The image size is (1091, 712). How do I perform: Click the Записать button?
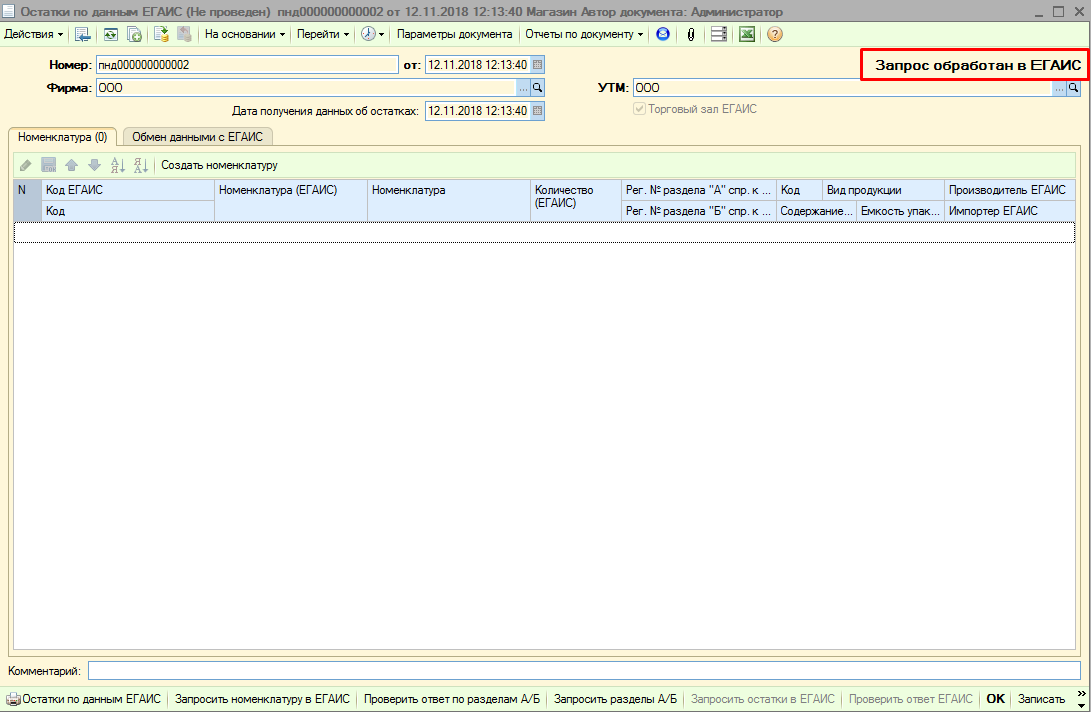(1042, 699)
